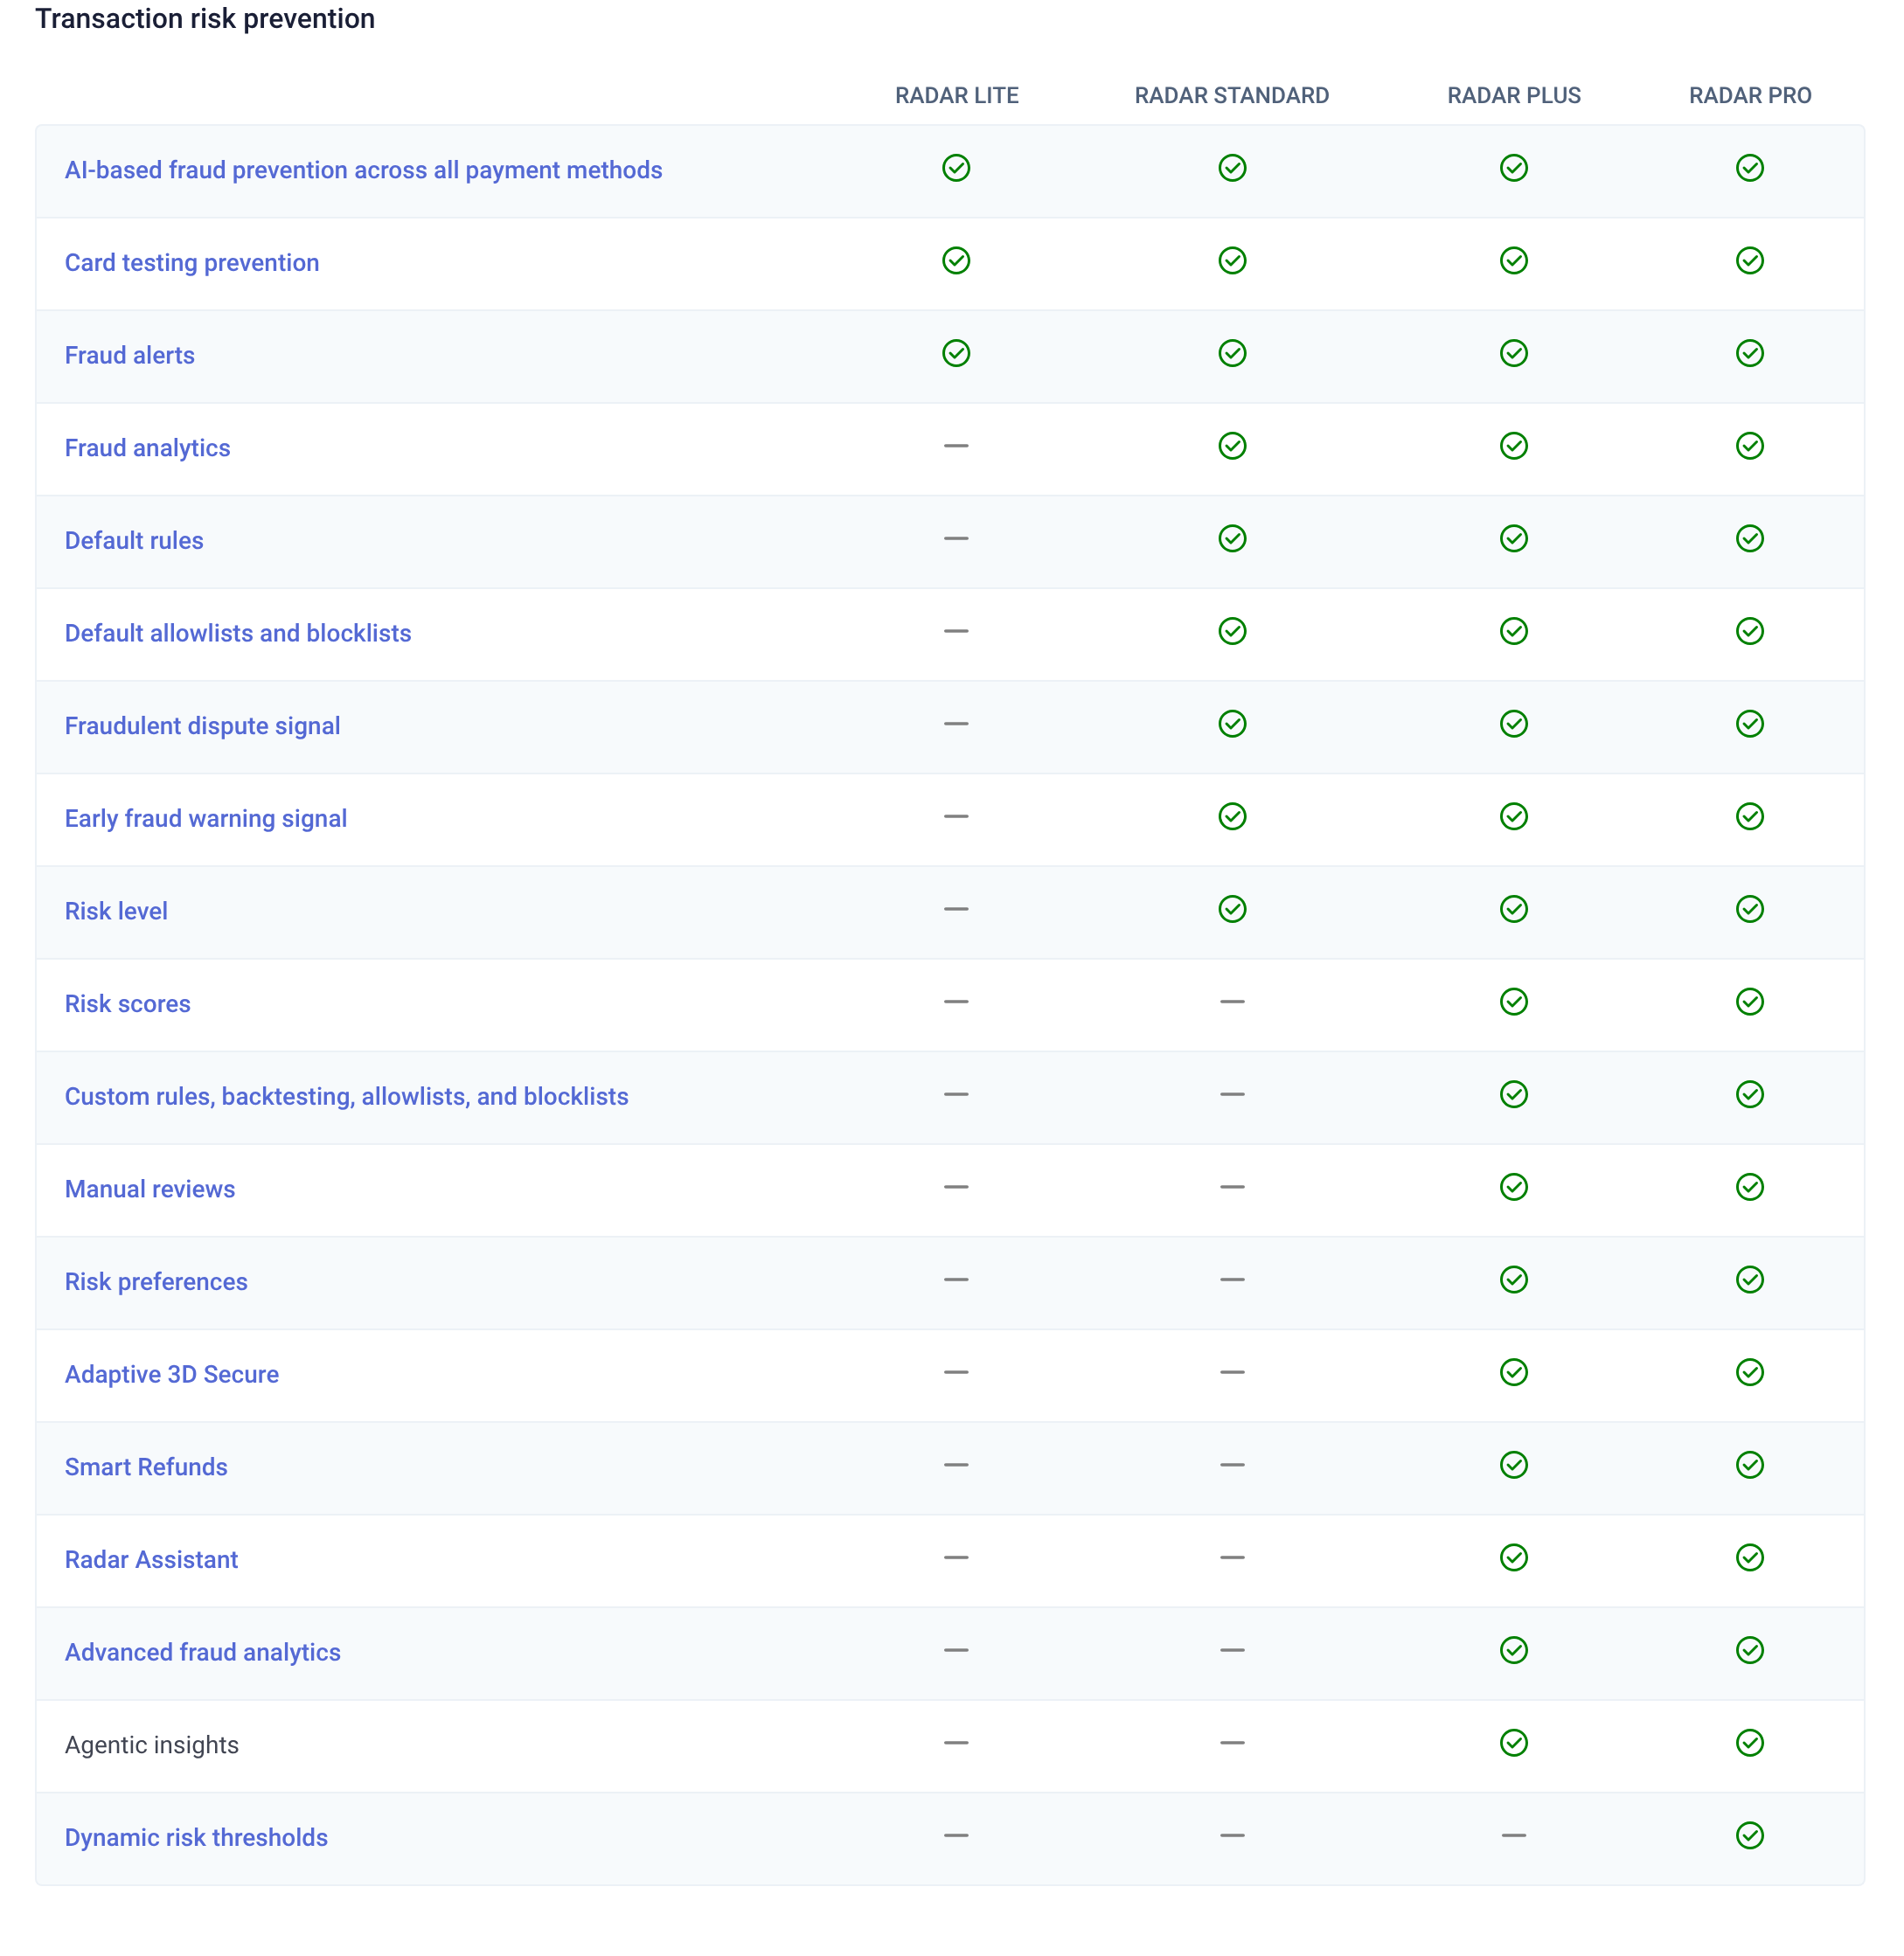
Task: Click Radar Pro checkmark for Fraudulent dispute signal
Action: (x=1750, y=724)
